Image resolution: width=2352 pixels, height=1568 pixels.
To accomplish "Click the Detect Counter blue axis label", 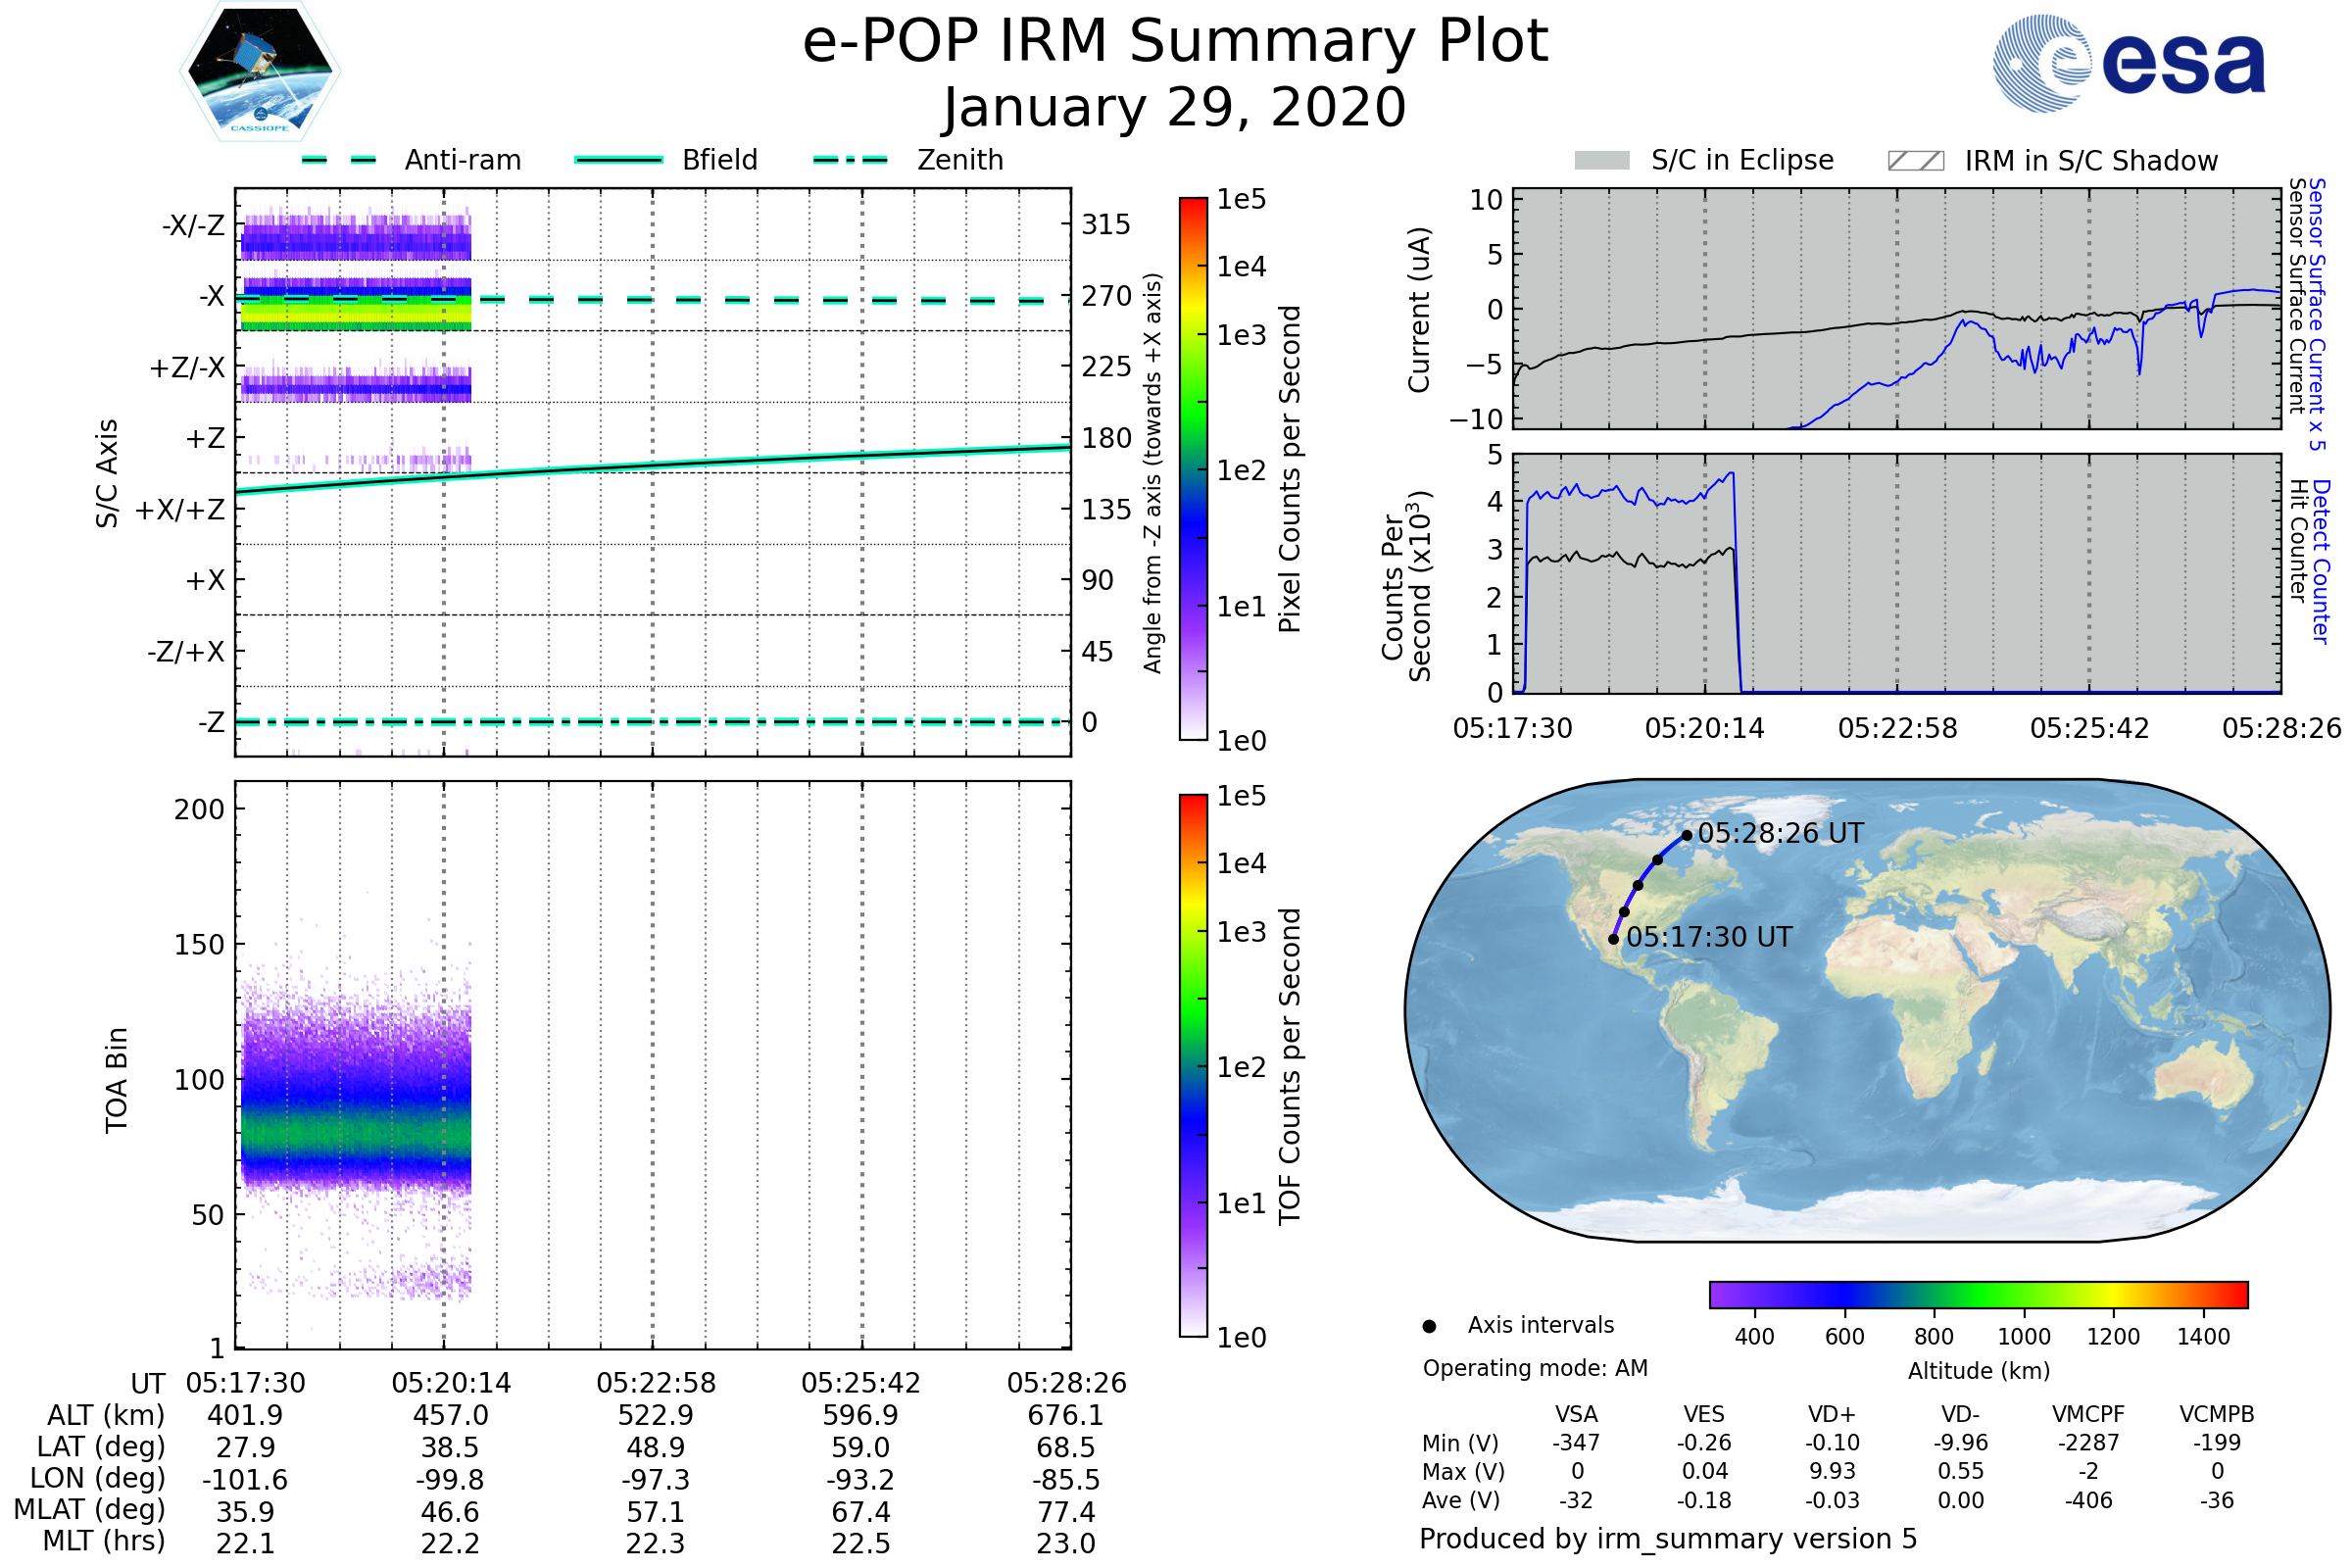I will click(x=2322, y=562).
